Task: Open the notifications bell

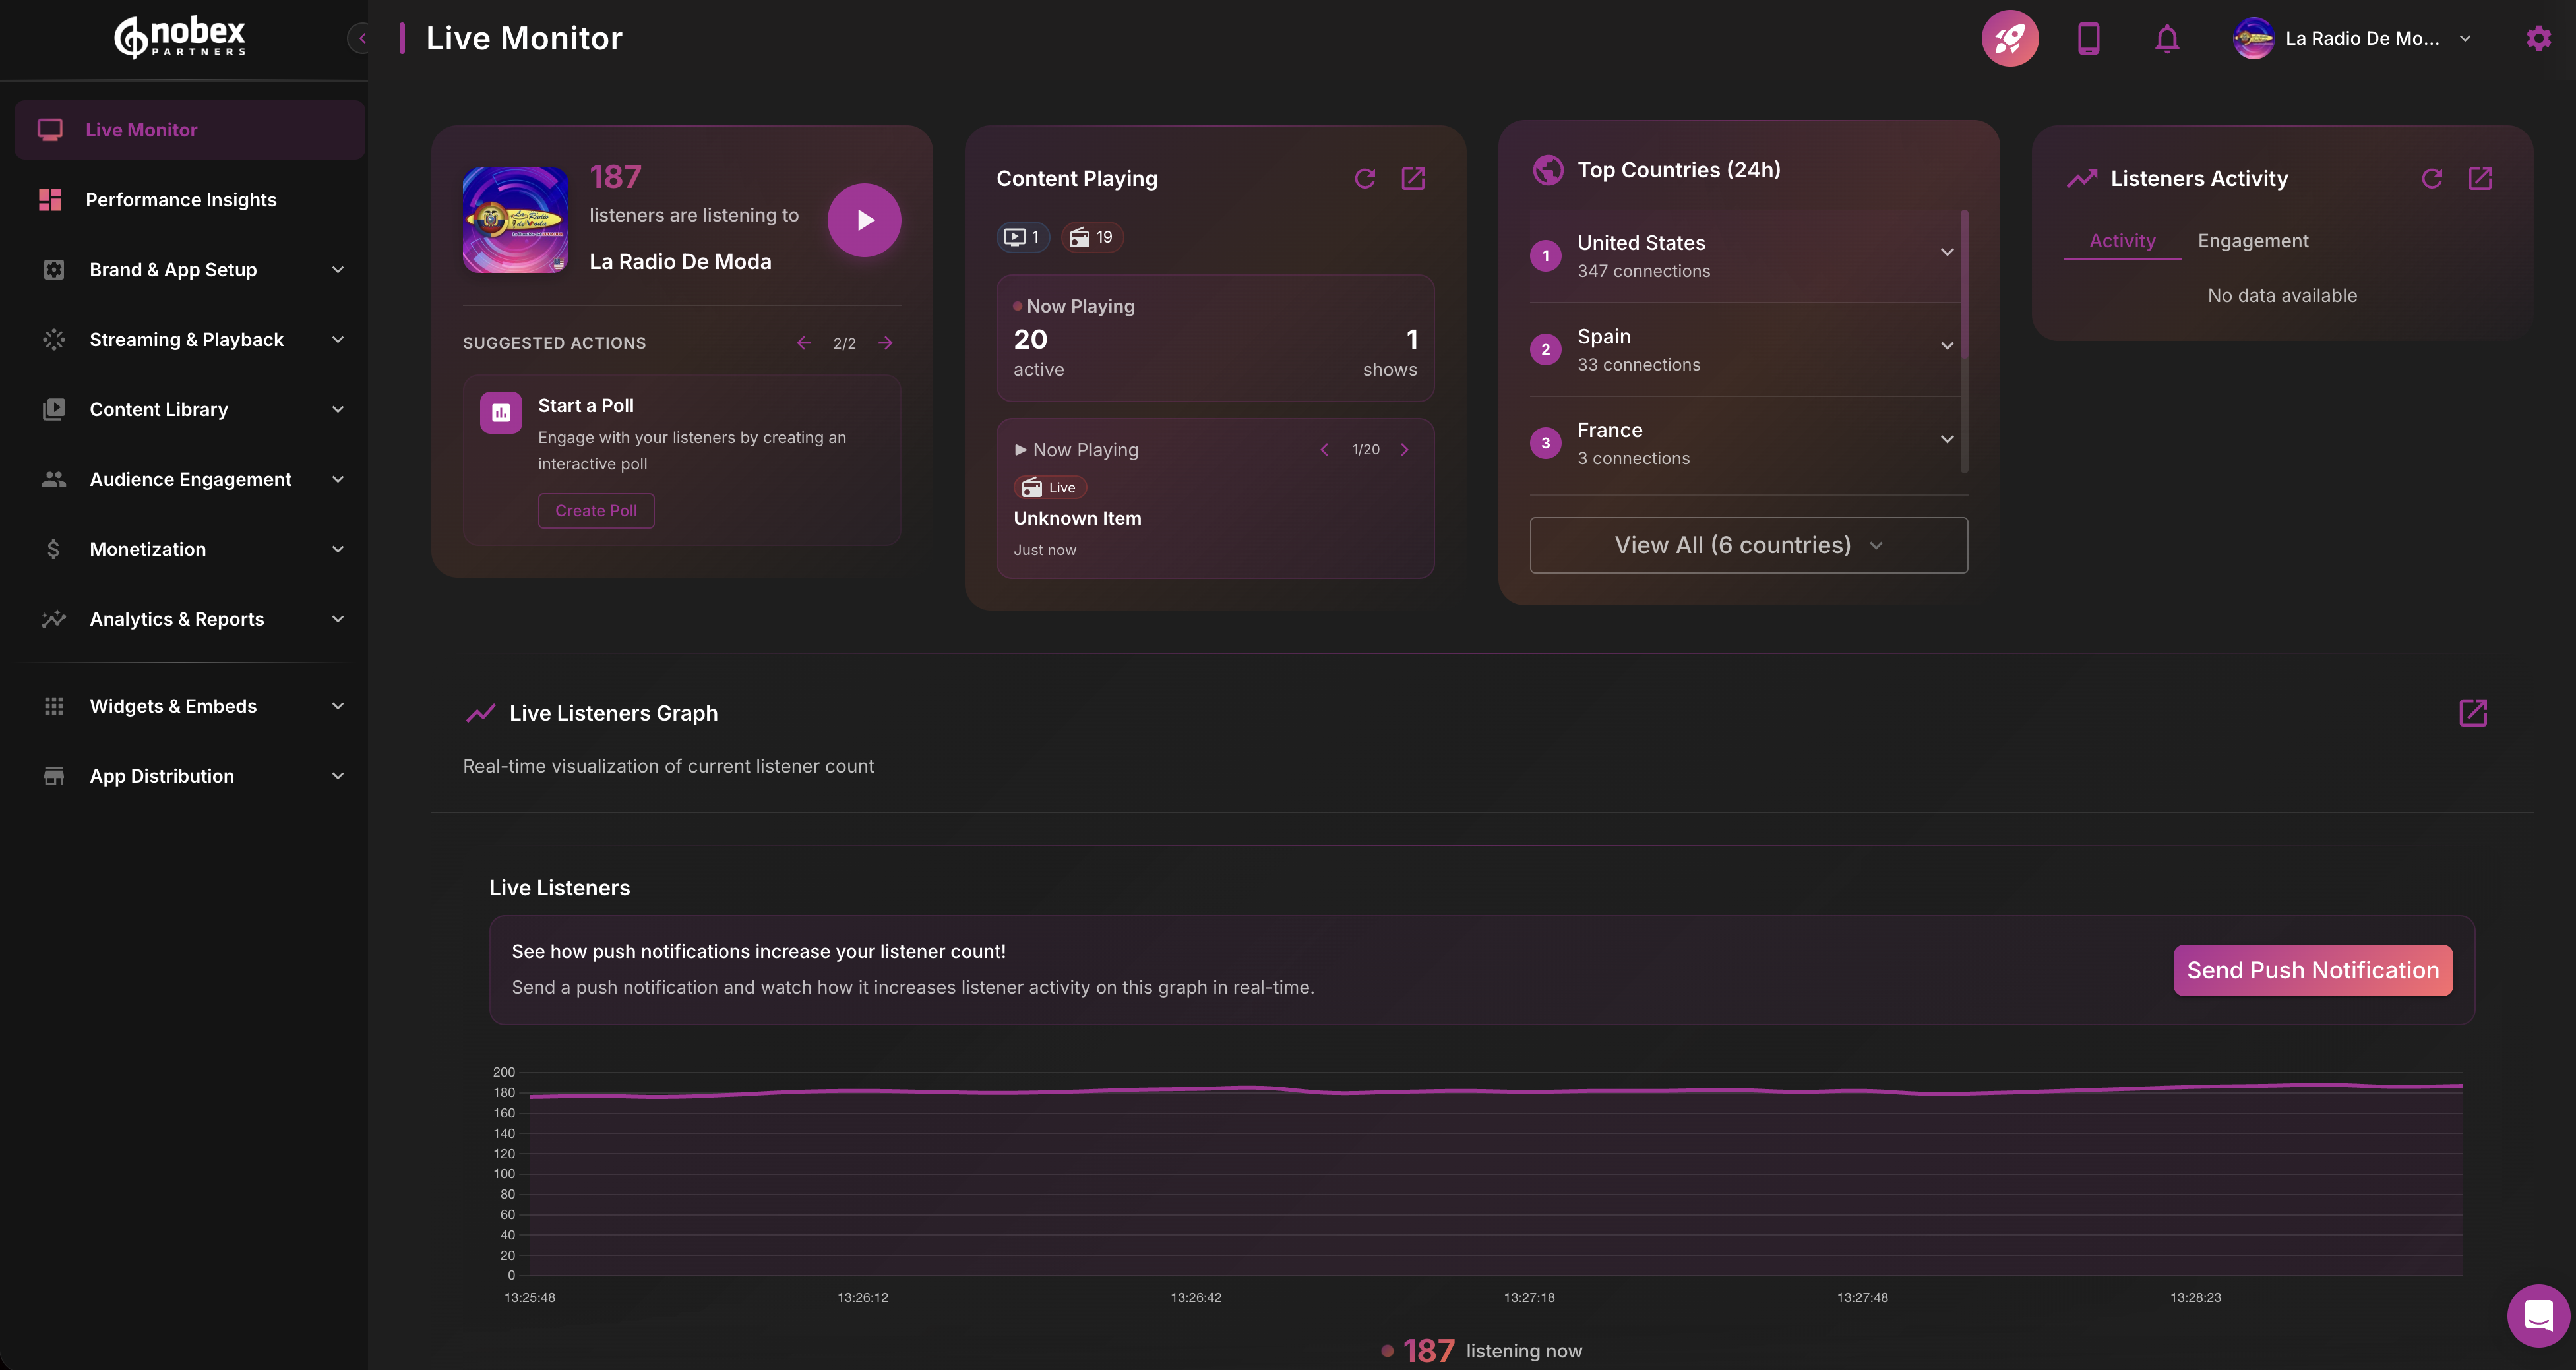Action: tap(2166, 39)
